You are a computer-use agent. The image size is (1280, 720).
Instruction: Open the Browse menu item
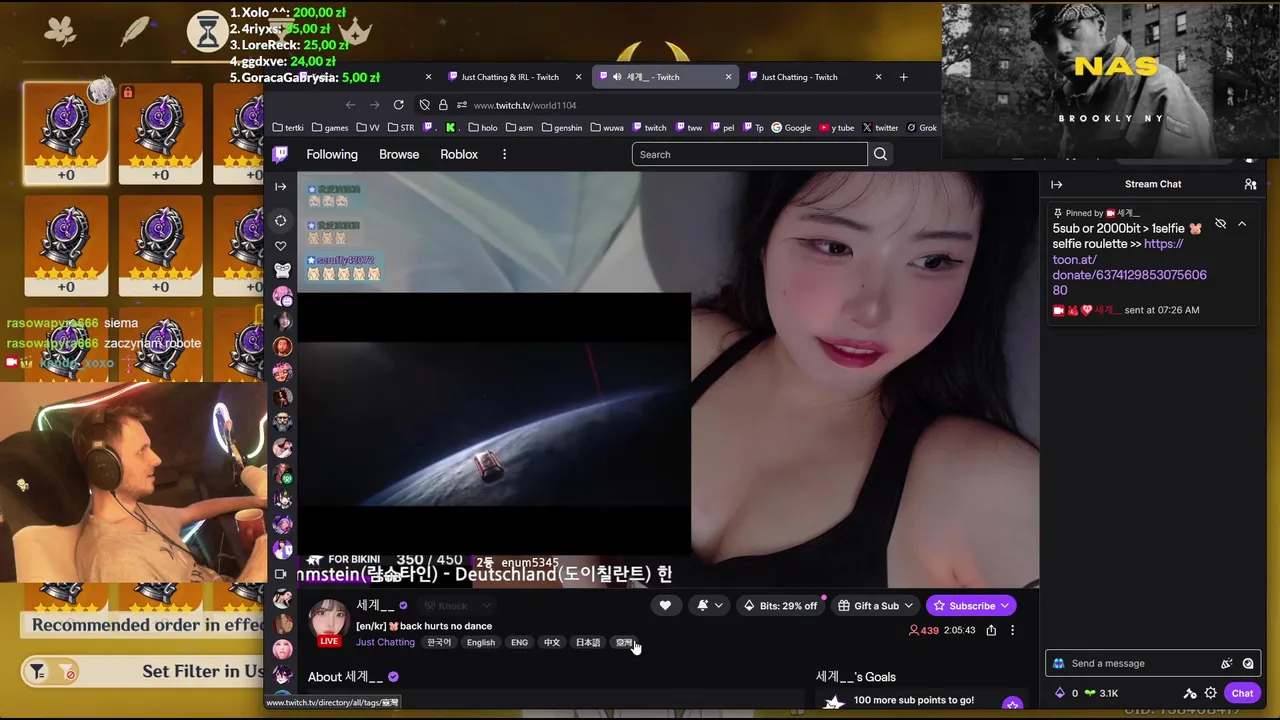(399, 154)
